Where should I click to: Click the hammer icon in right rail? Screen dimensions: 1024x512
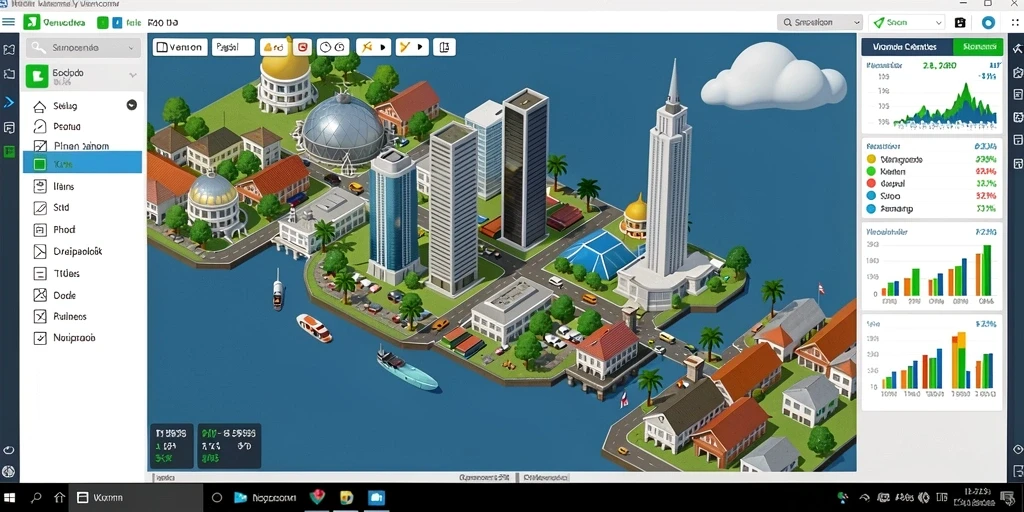pyautogui.click(x=1017, y=48)
